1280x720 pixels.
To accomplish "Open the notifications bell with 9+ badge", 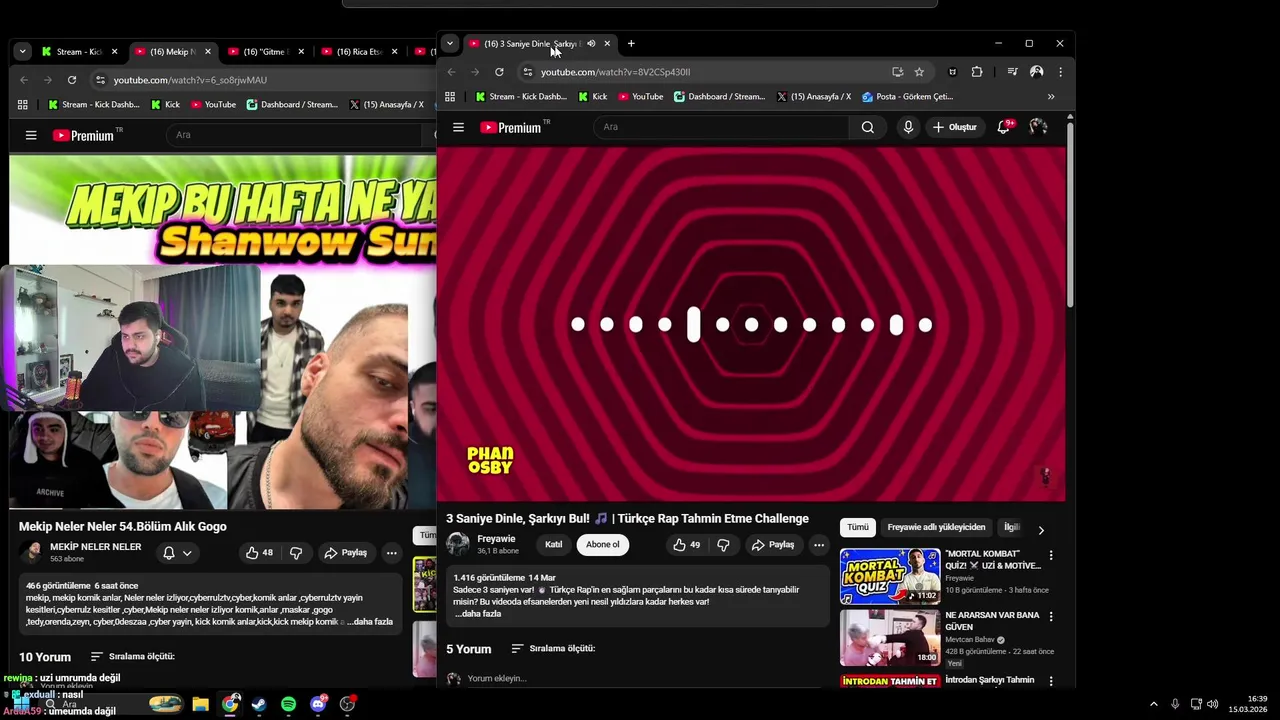I will coord(1003,127).
